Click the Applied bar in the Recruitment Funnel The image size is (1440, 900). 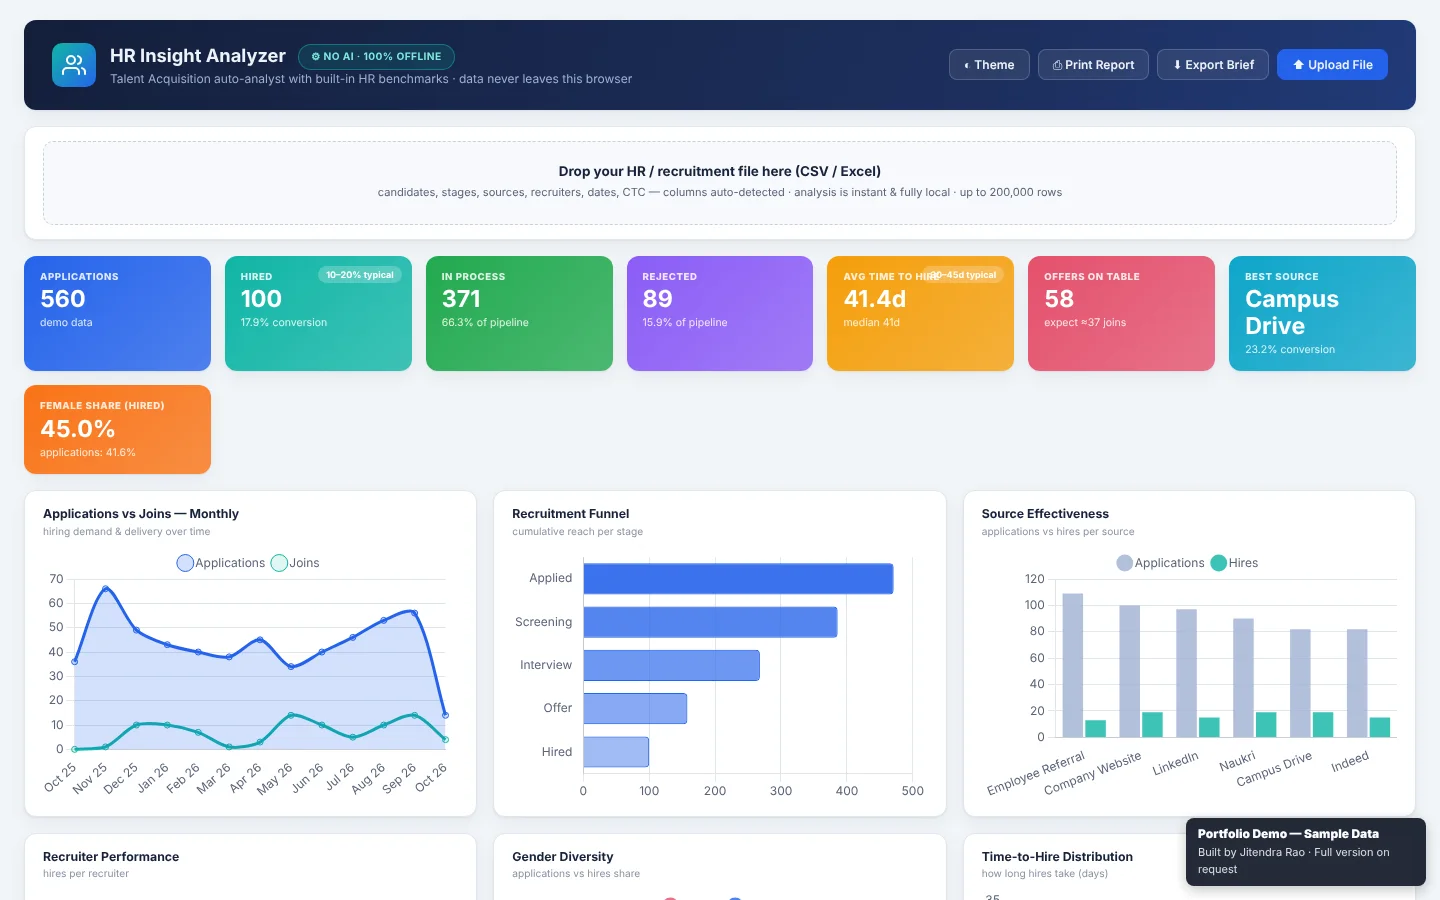tap(738, 578)
